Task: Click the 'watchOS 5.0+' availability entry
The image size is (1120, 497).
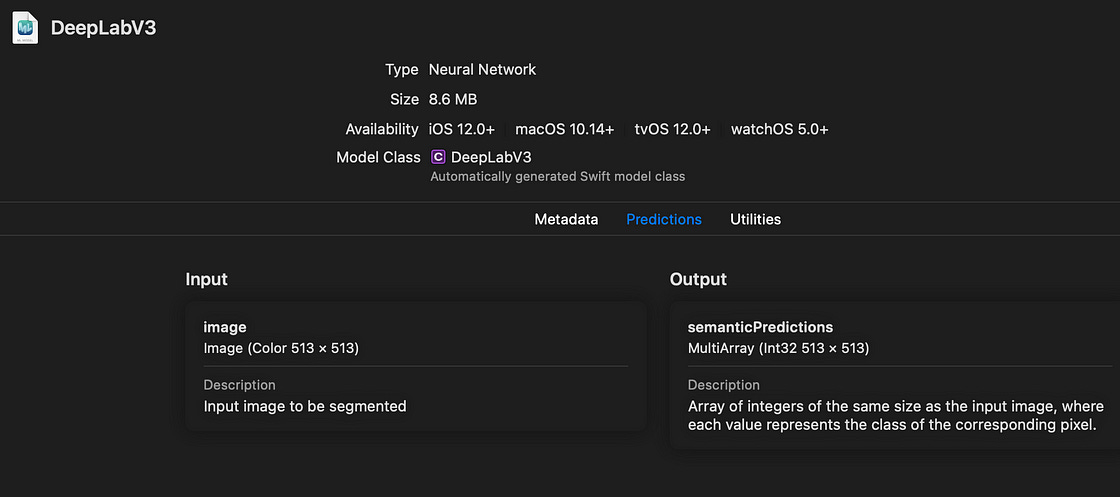Action: pyautogui.click(x=779, y=129)
